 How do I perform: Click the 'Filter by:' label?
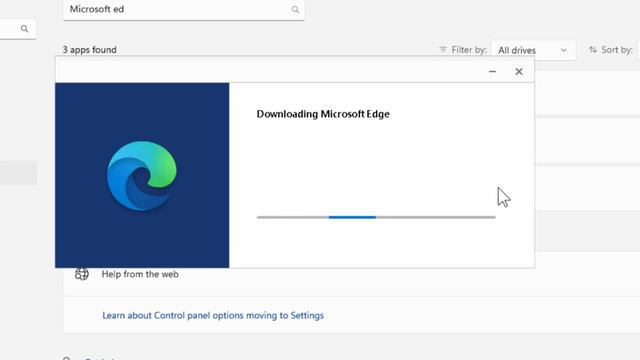[x=469, y=50]
